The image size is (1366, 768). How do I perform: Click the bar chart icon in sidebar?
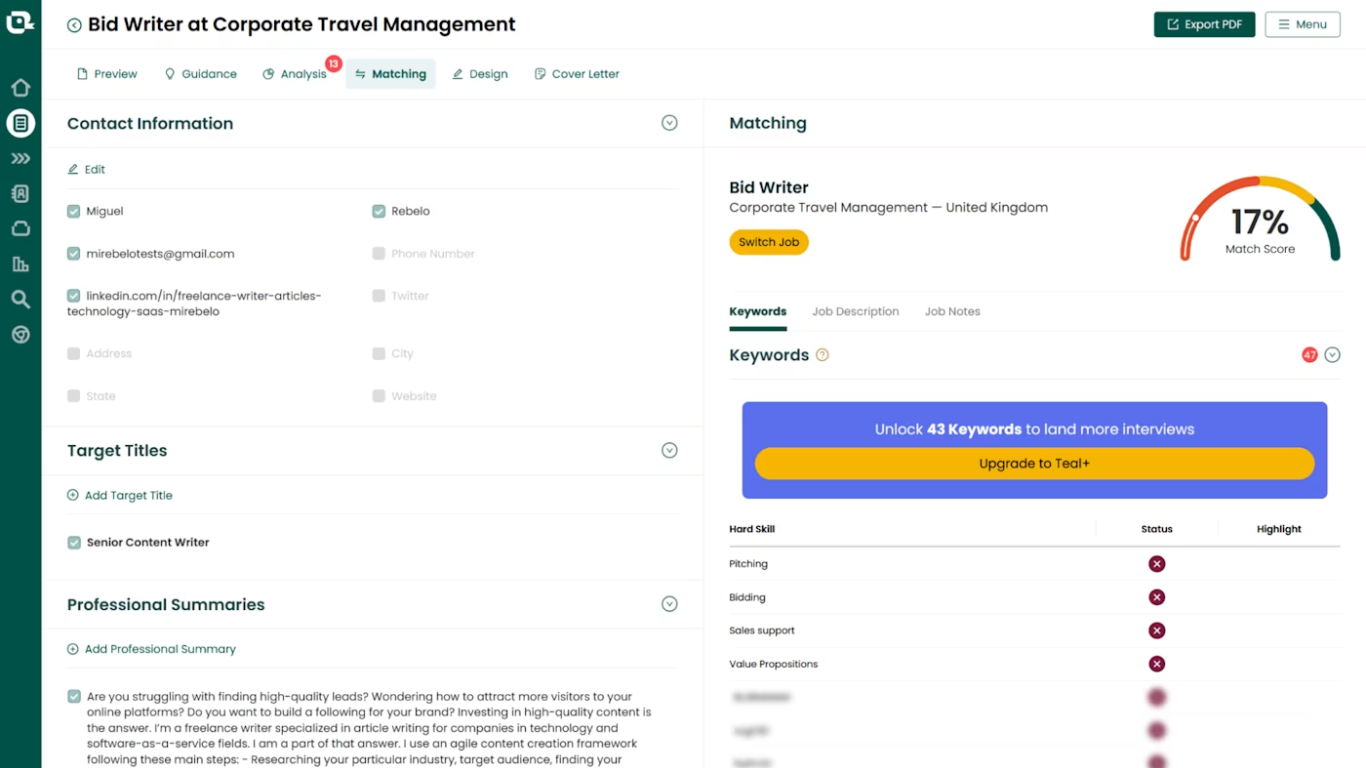click(20, 264)
